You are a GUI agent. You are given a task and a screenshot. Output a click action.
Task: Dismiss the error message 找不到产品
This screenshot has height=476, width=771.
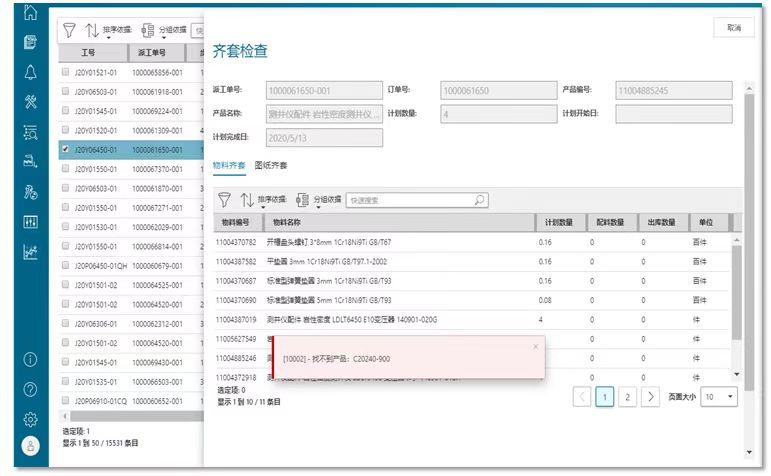coord(535,347)
